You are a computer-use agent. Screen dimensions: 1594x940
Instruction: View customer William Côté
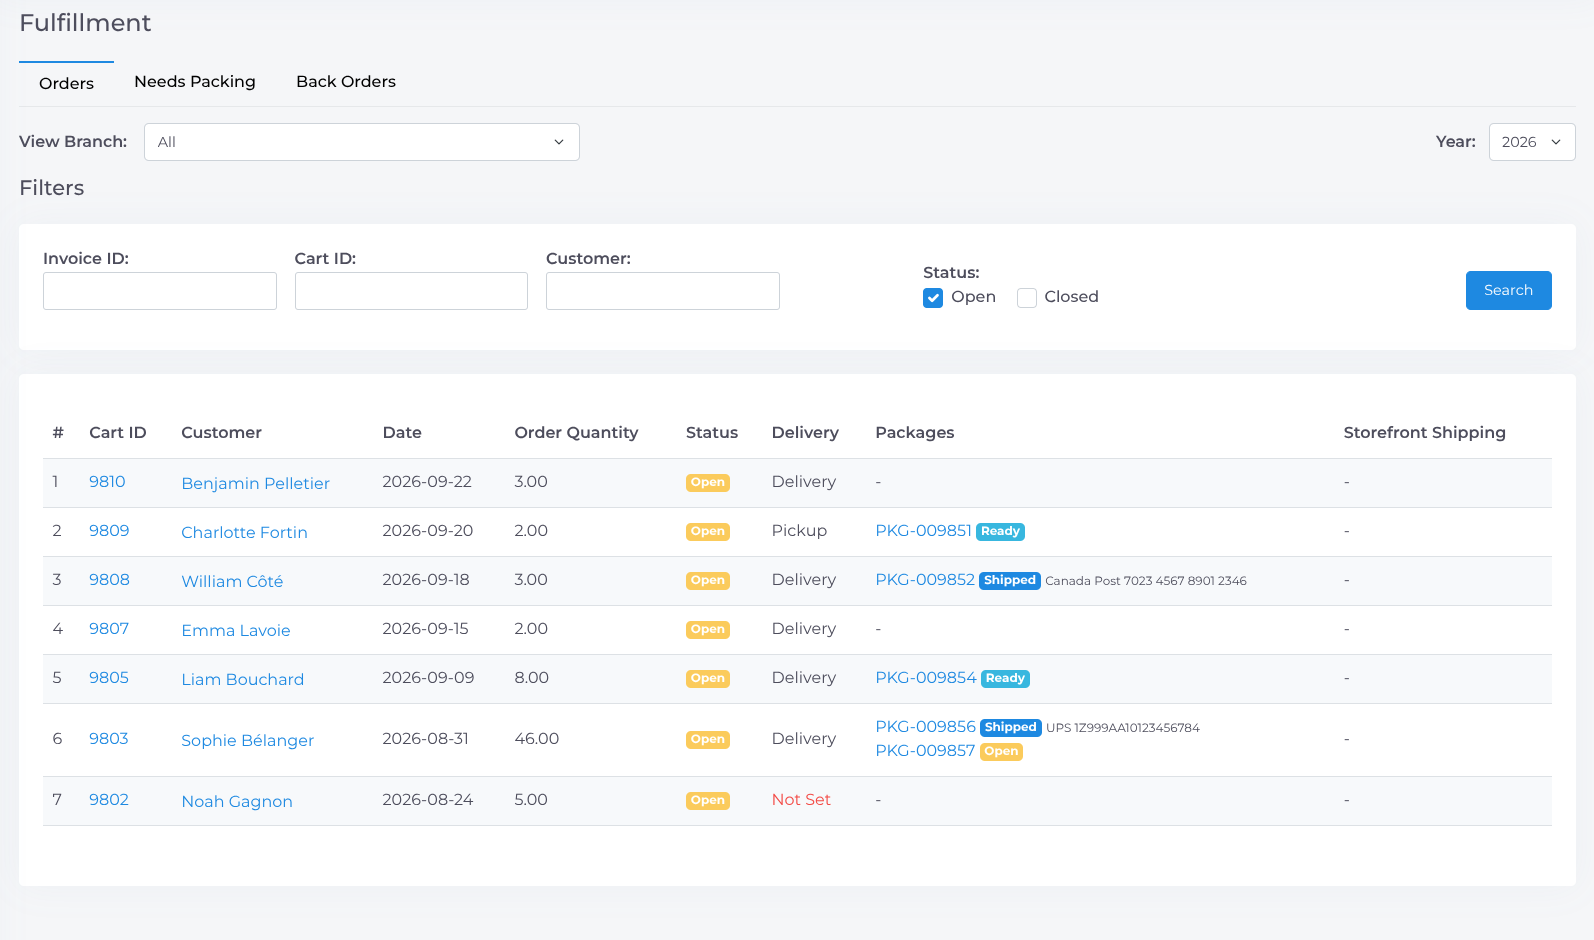coord(232,581)
